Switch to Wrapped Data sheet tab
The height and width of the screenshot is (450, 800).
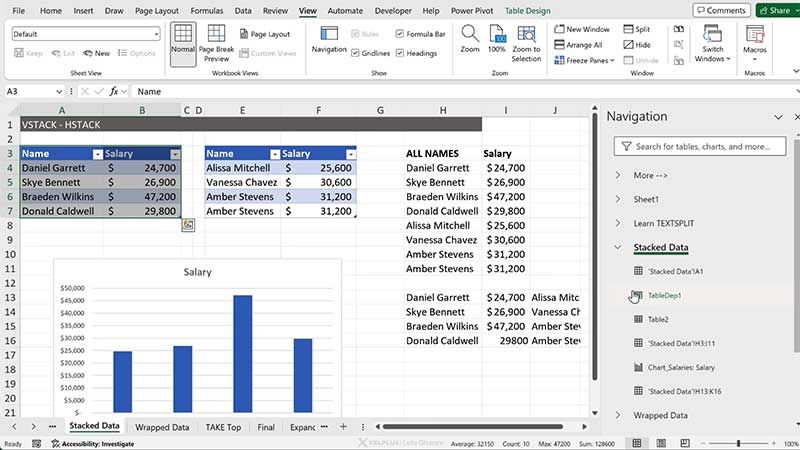point(162,427)
